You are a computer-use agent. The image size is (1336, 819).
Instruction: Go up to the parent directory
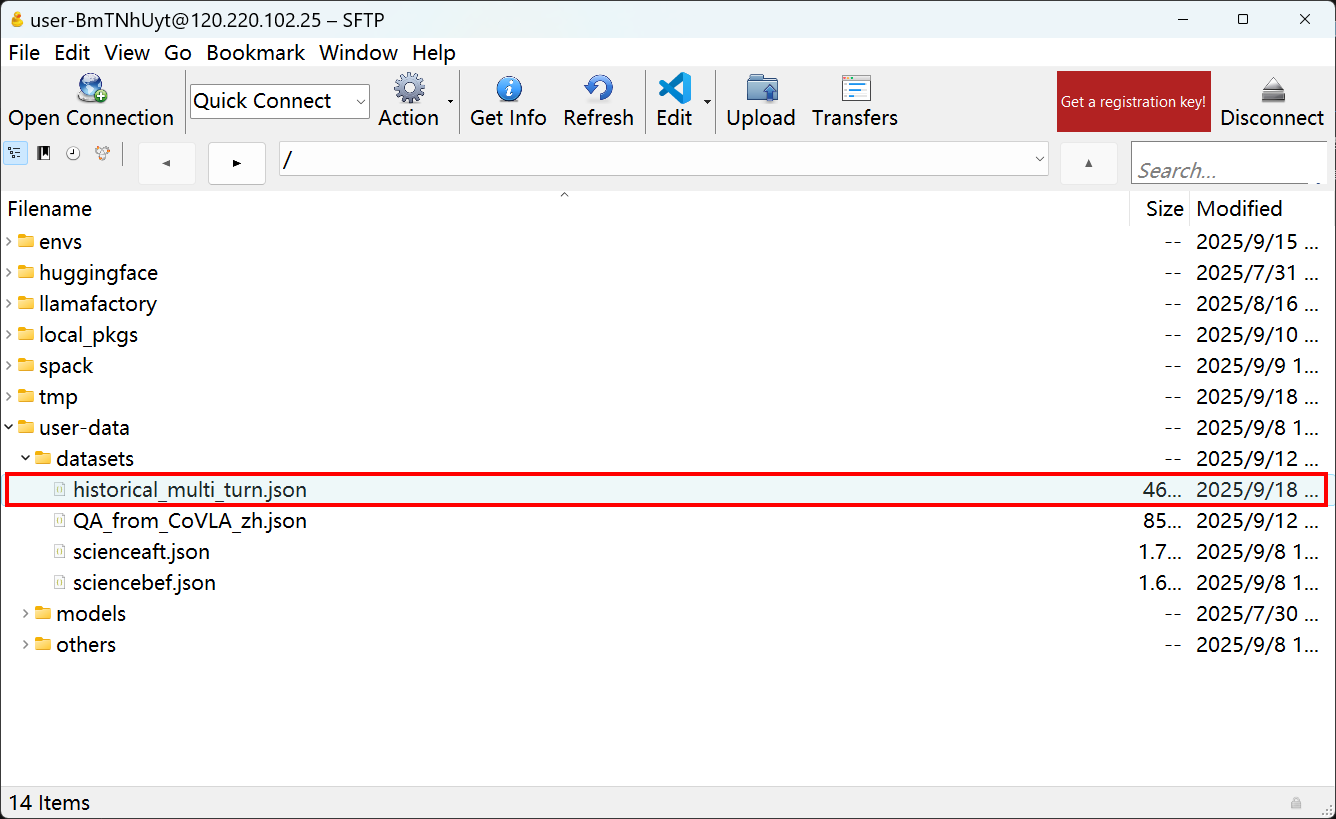(1088, 163)
